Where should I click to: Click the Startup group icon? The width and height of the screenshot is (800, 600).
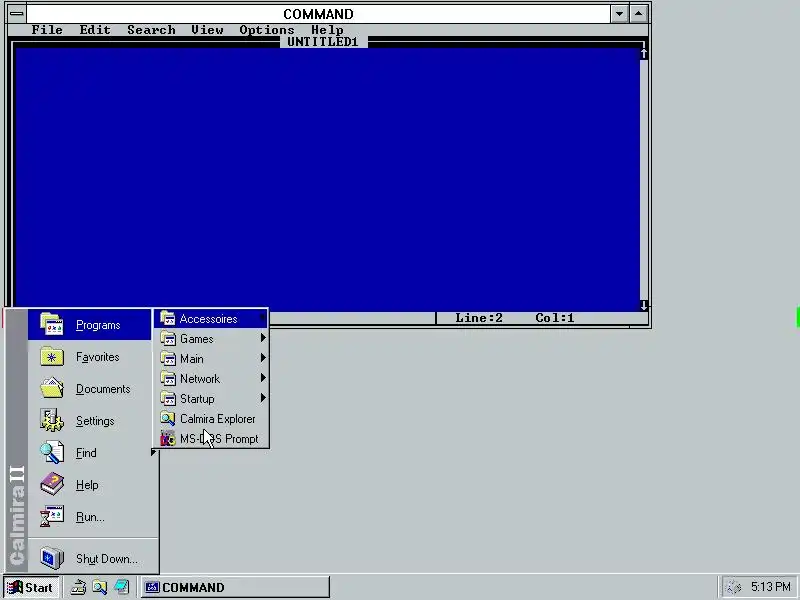click(x=167, y=398)
